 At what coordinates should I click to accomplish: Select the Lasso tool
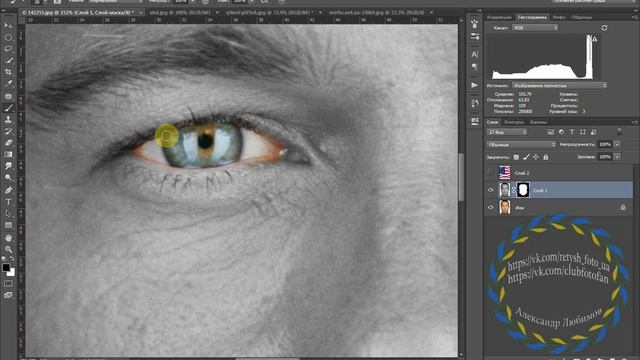click(x=8, y=49)
